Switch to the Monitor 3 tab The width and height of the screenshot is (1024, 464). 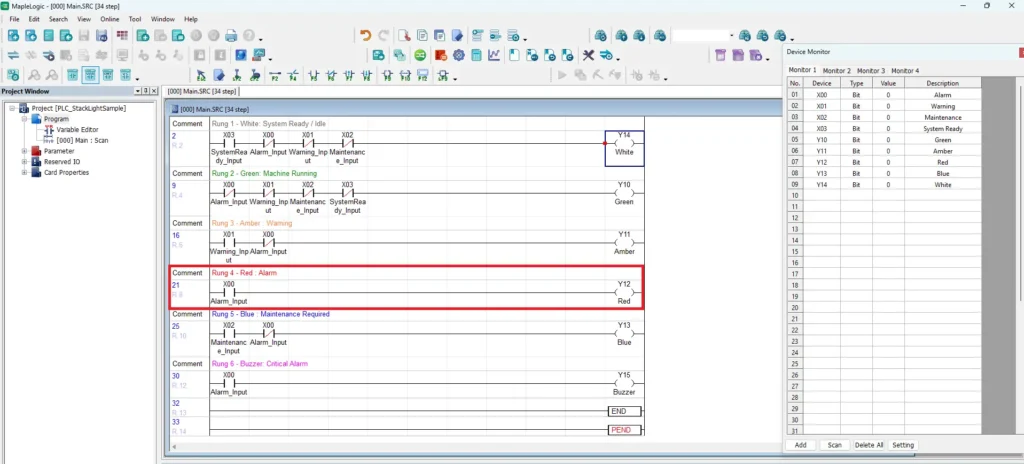point(871,70)
